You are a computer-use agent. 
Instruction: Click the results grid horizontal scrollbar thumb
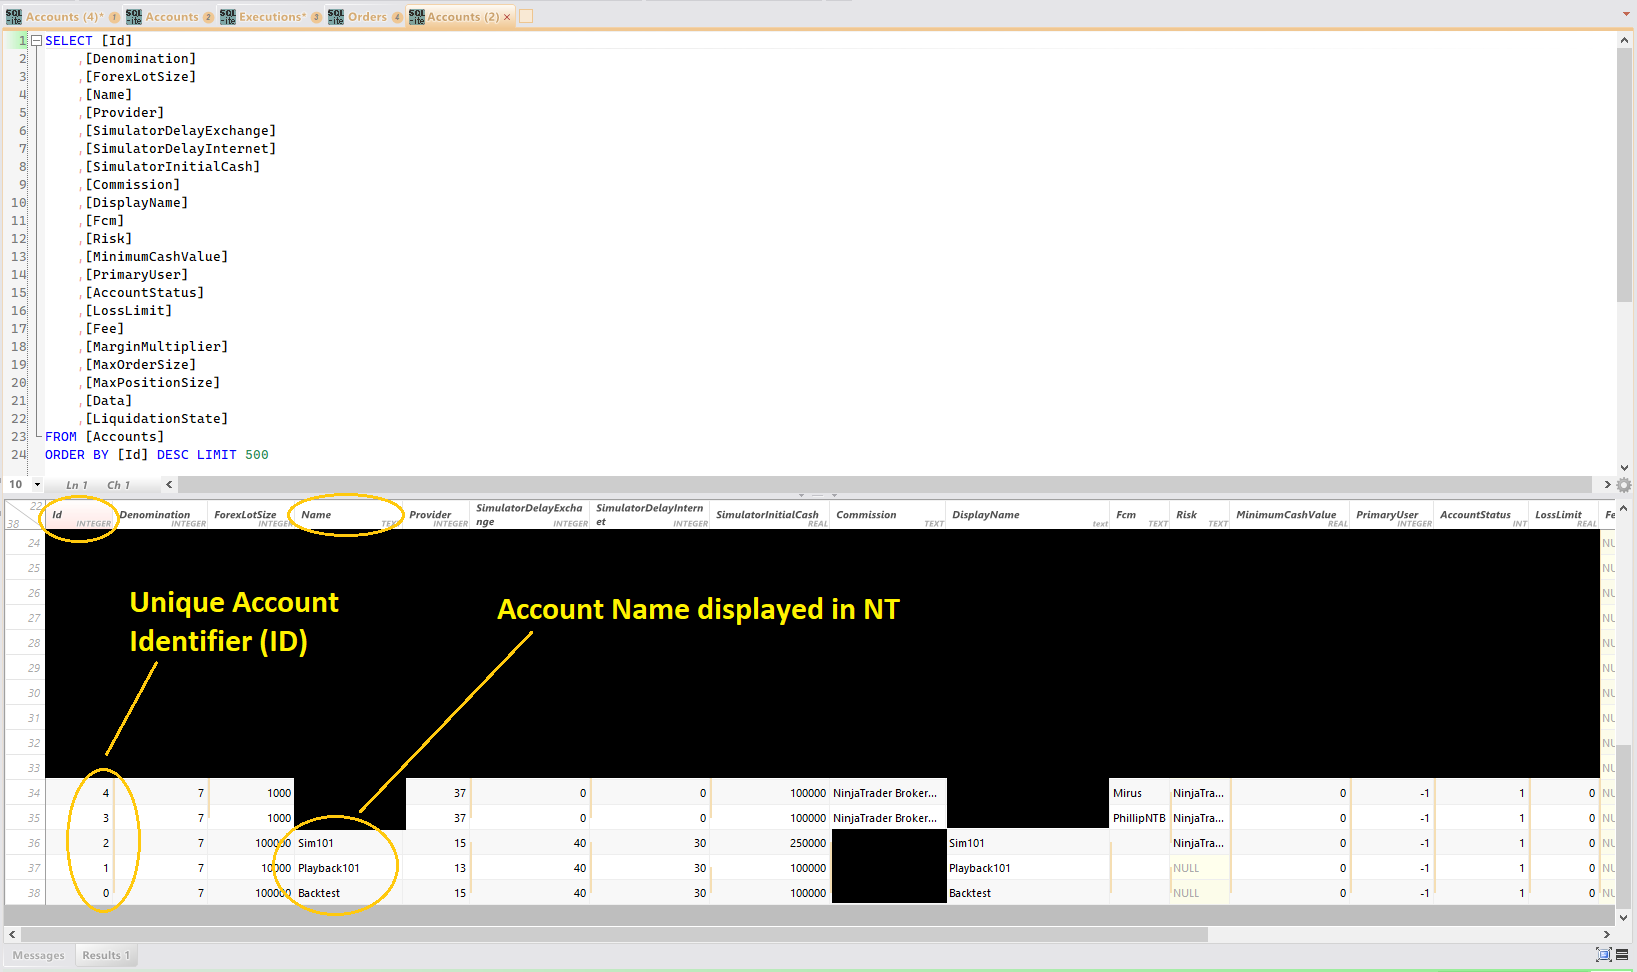pos(614,934)
